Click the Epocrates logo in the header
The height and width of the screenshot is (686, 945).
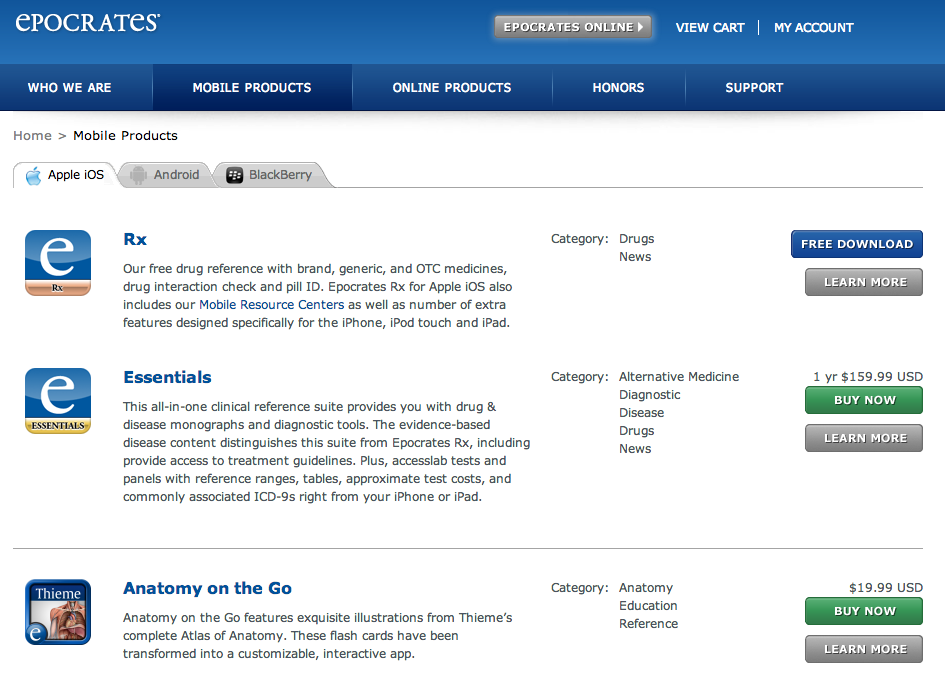[x=87, y=22]
